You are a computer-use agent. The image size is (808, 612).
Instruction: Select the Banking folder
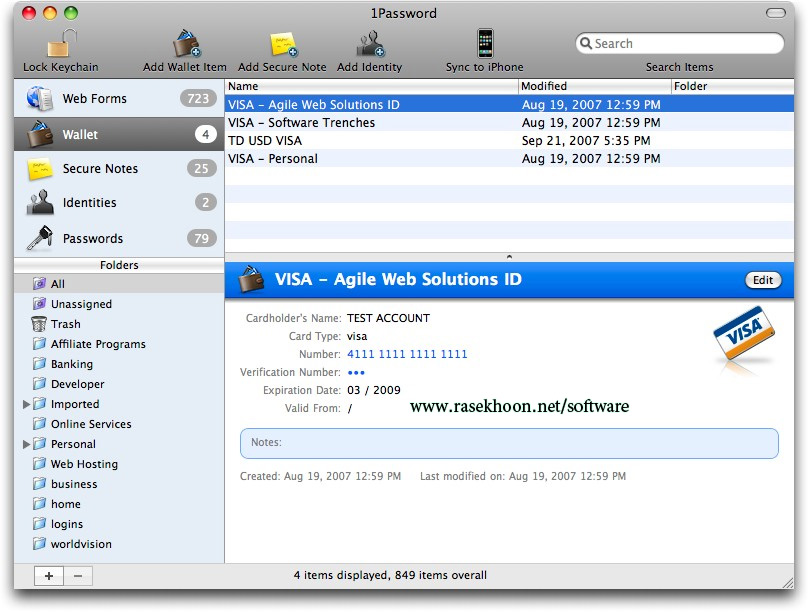click(x=119, y=364)
